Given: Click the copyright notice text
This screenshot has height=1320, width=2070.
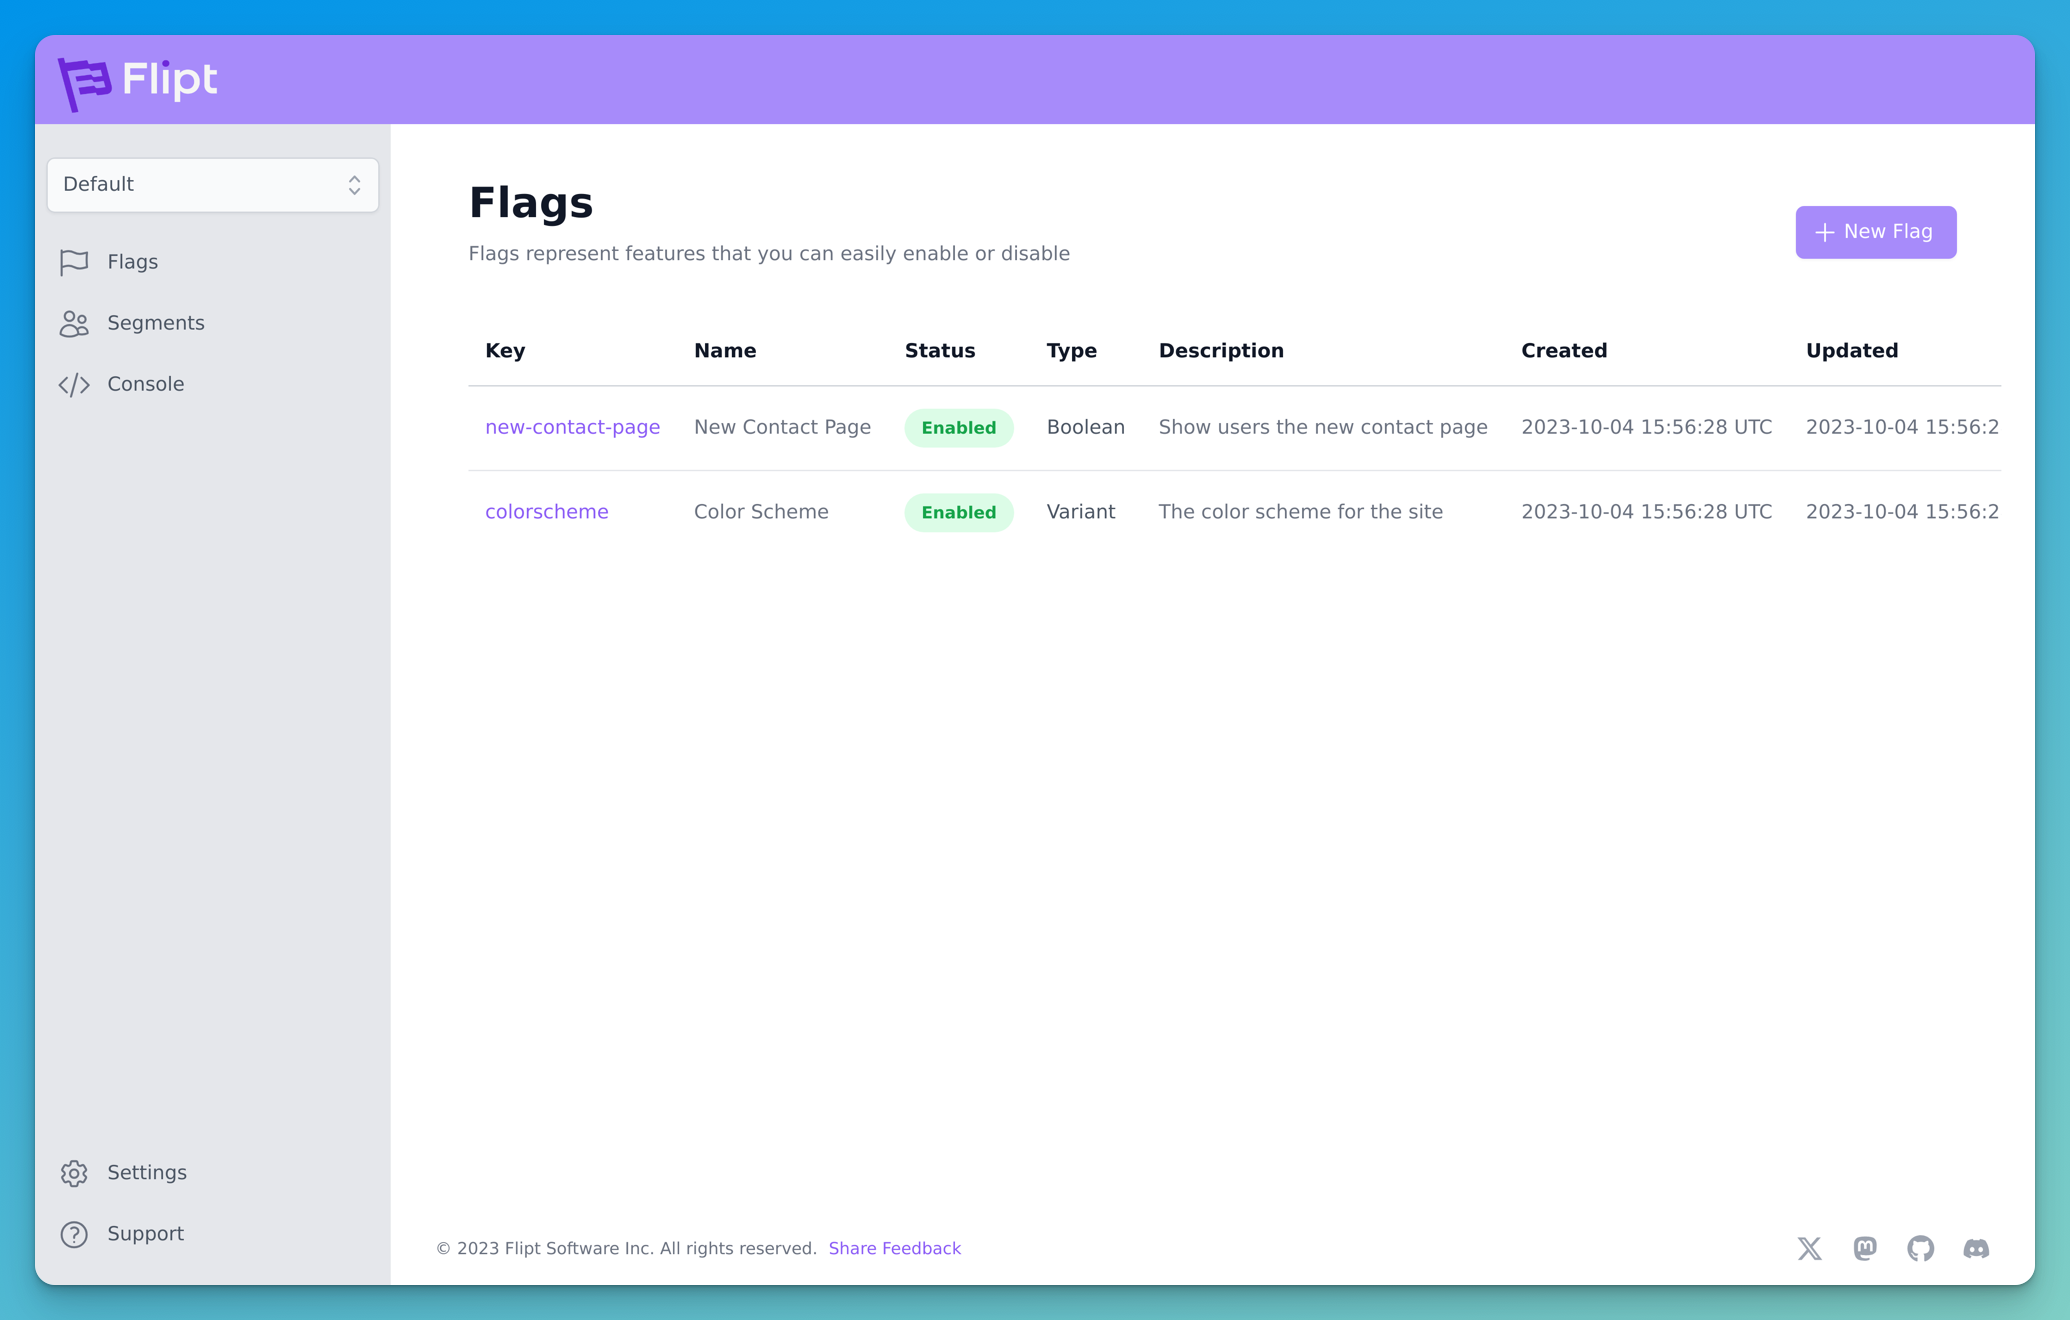Looking at the screenshot, I should [x=626, y=1249].
